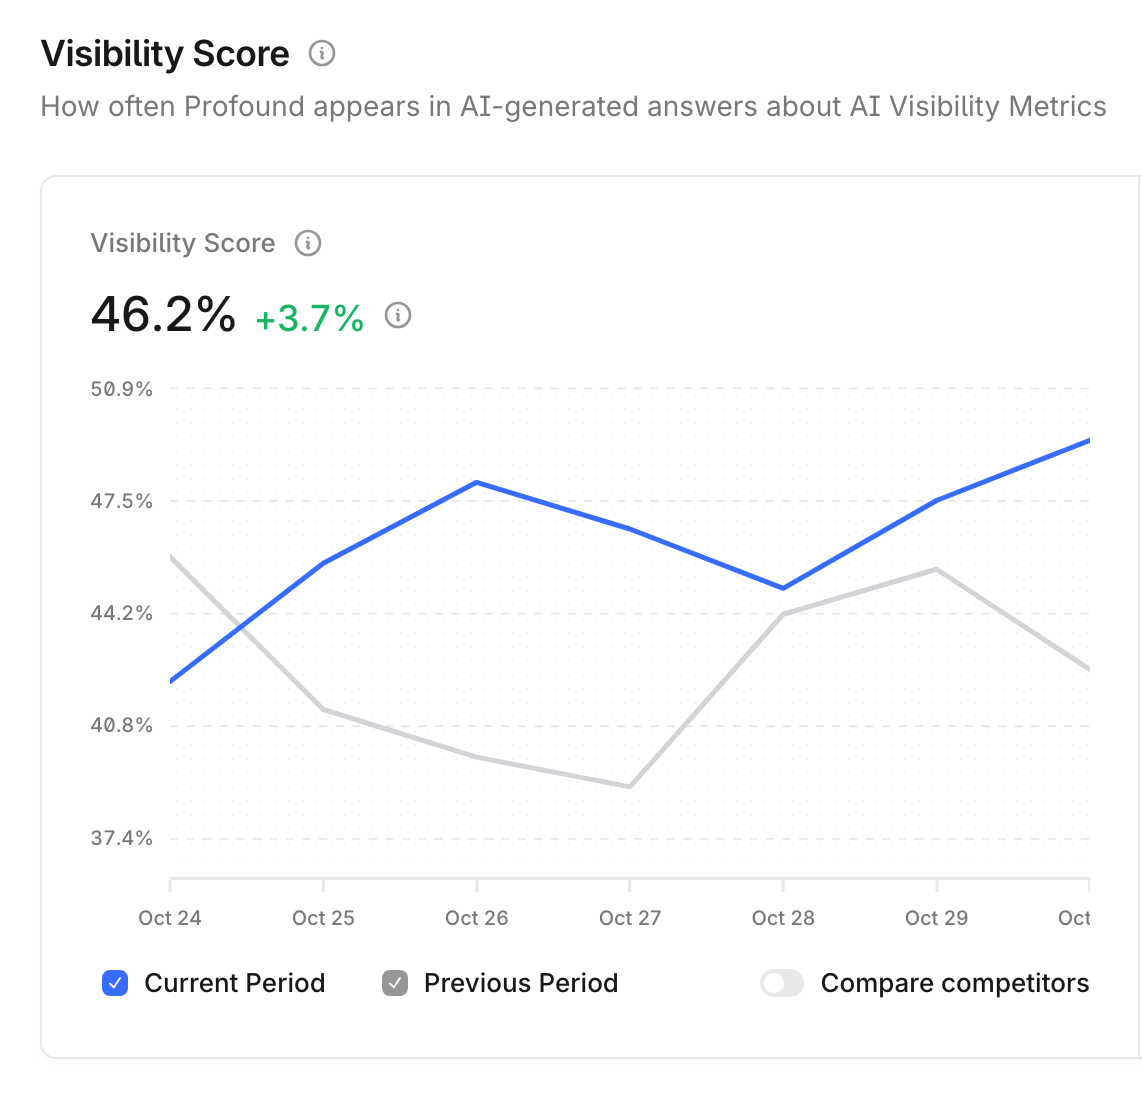Click the Visibility Score card title
Screen dimensions: 1142x1094
(183, 243)
